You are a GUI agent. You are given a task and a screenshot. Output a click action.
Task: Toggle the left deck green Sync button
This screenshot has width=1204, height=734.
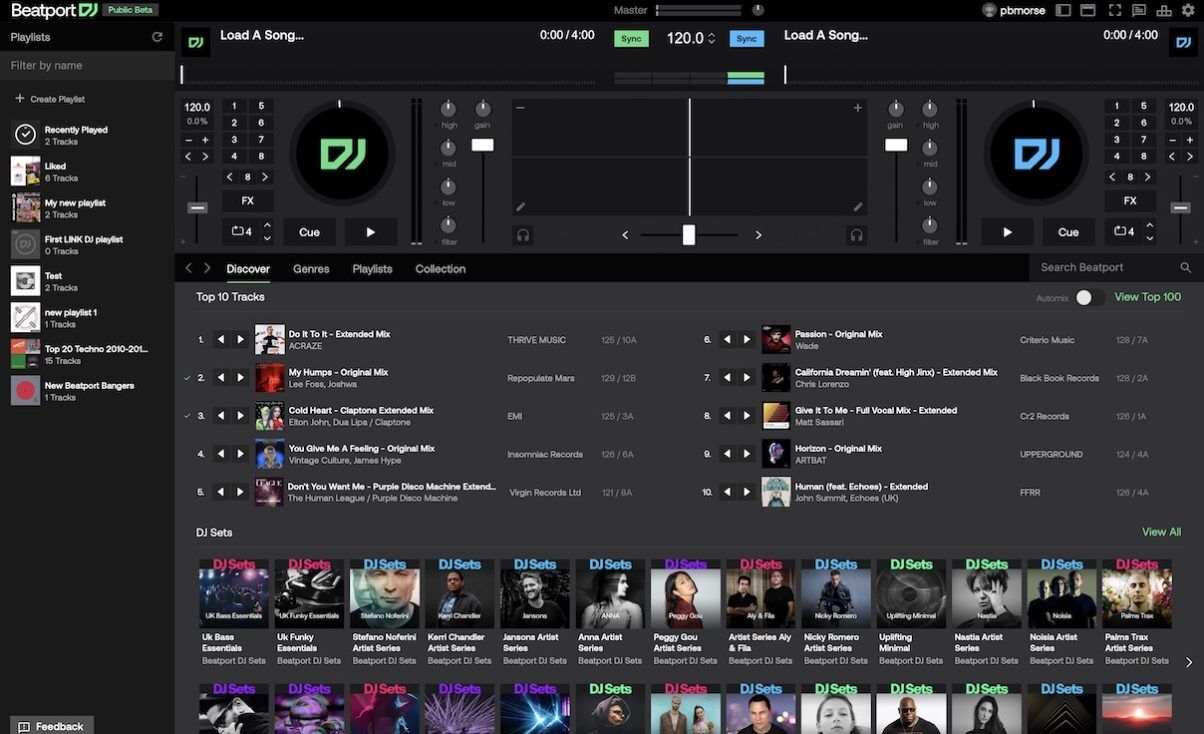[x=631, y=38]
